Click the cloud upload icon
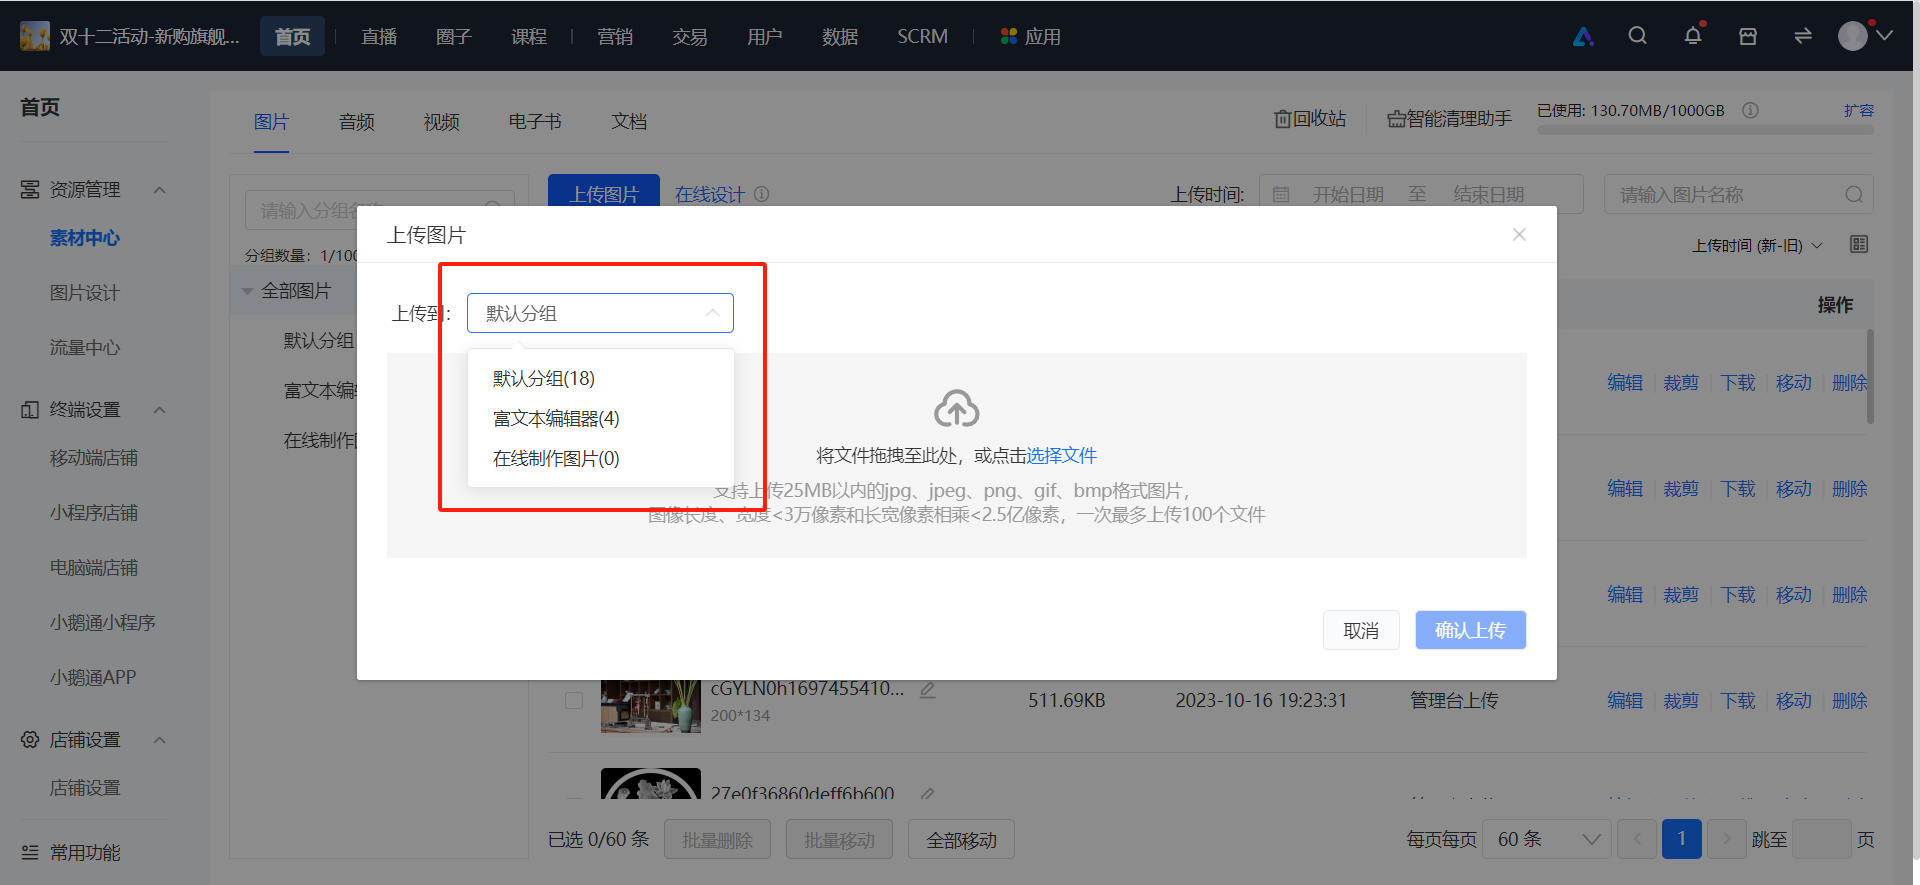Screen dimensions: 1920x885 pos(957,408)
